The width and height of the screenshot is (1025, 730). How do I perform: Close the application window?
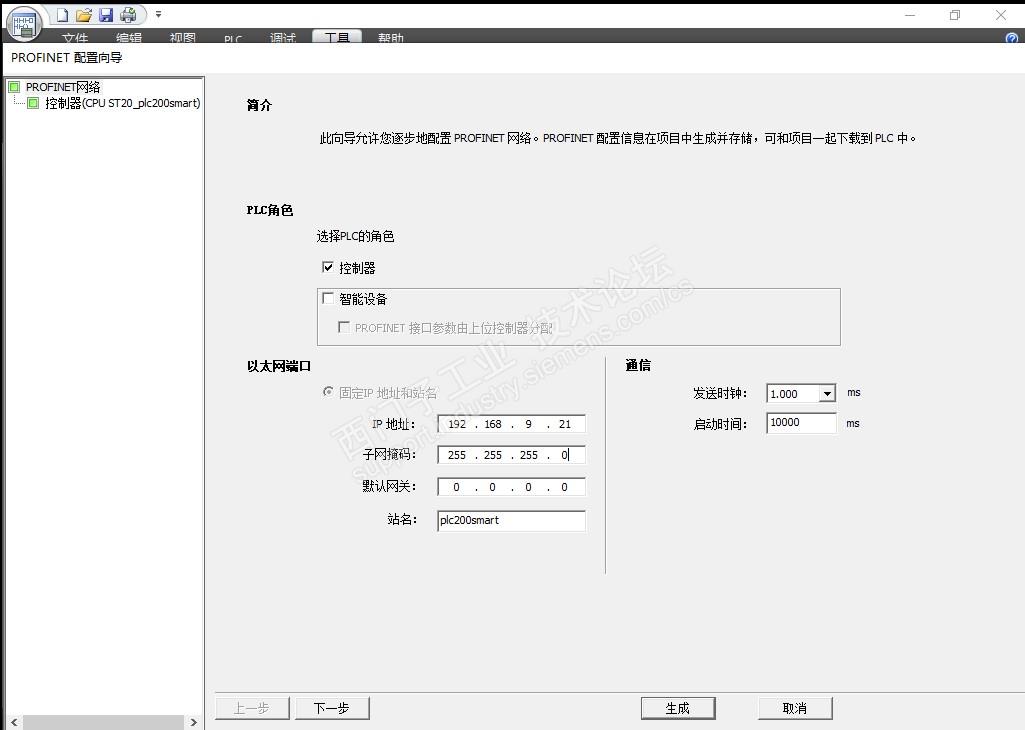pos(1001,15)
